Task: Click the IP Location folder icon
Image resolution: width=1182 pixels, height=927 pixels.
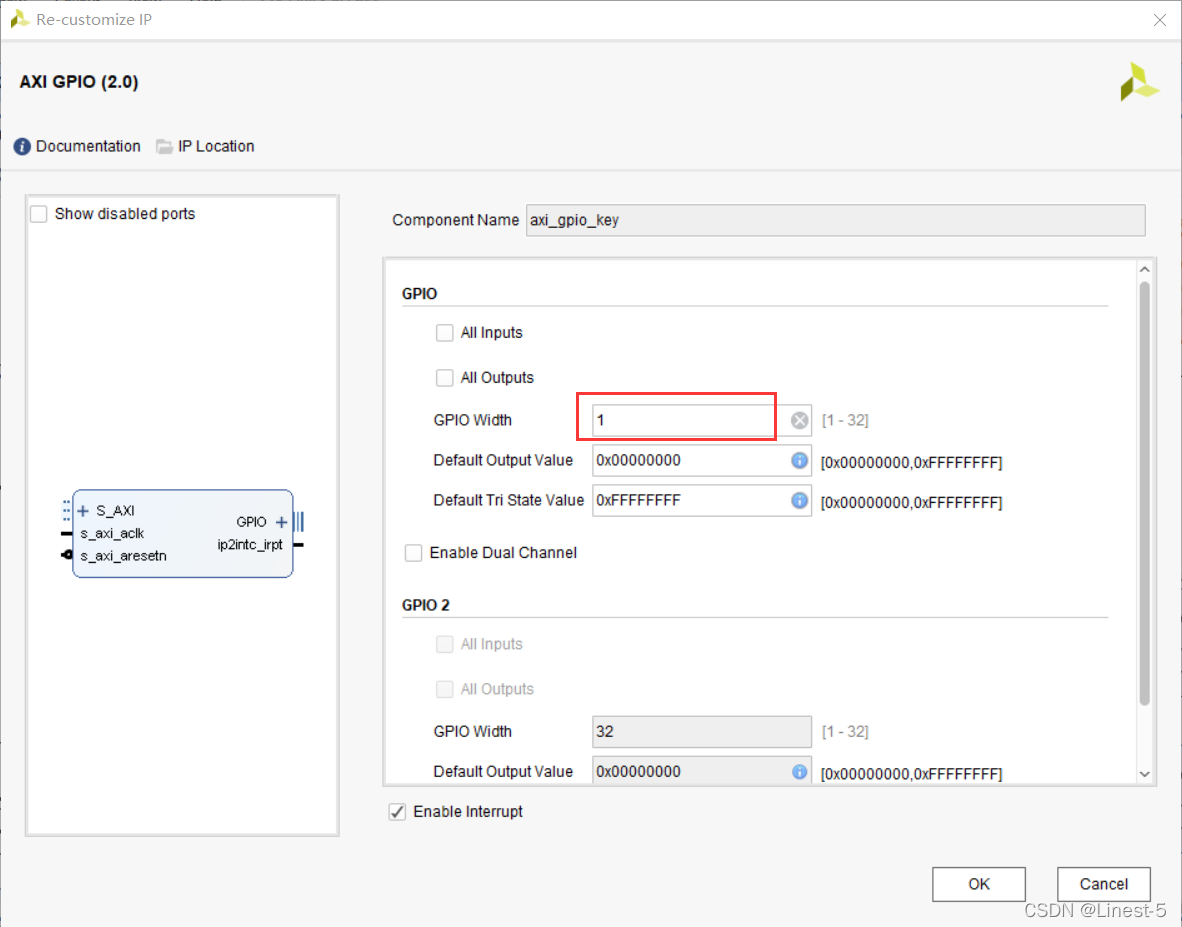Action: click(164, 146)
